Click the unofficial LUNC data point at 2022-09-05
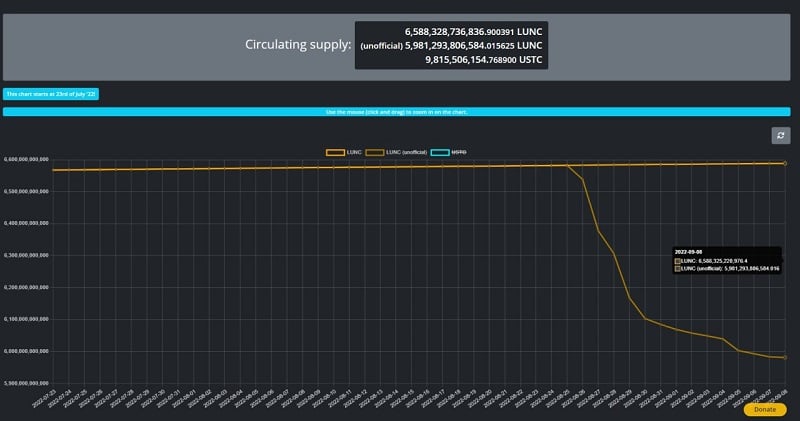The height and width of the screenshot is (421, 800). click(738, 351)
